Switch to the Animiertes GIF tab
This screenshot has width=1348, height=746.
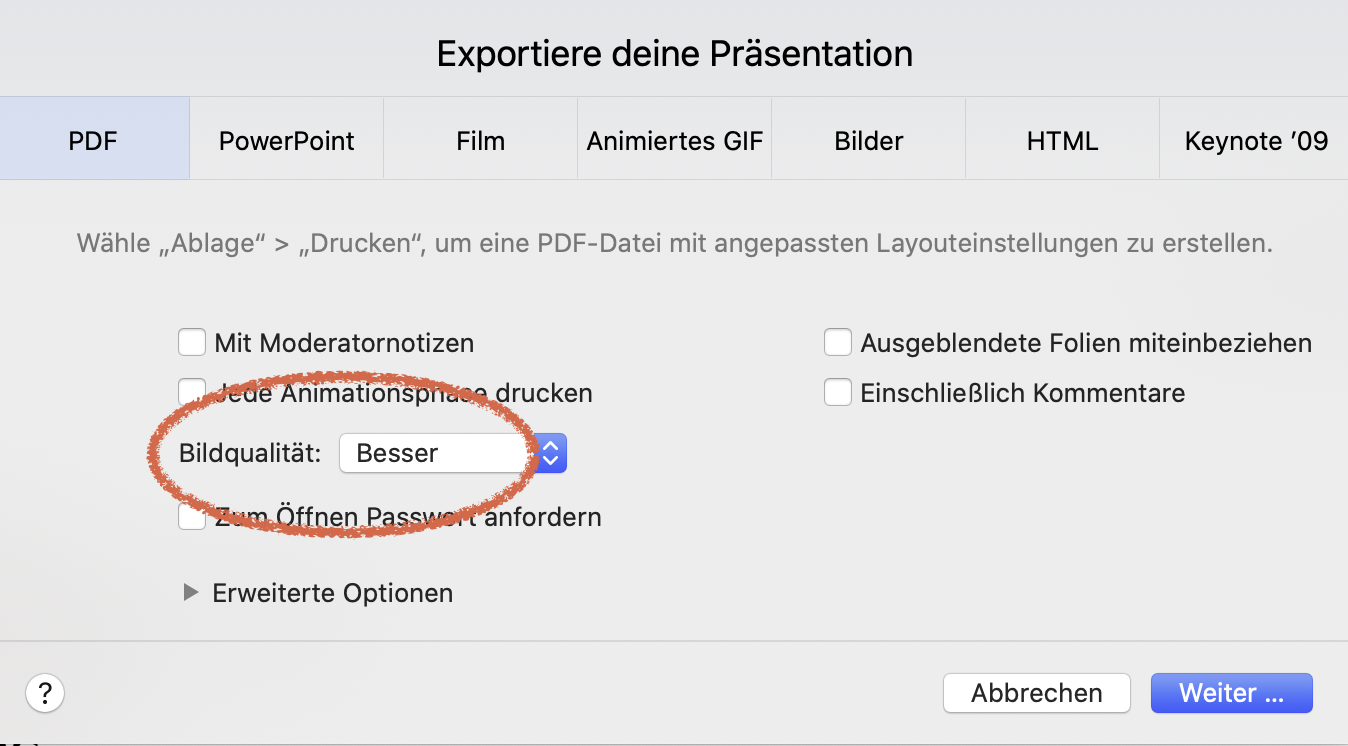(x=674, y=141)
